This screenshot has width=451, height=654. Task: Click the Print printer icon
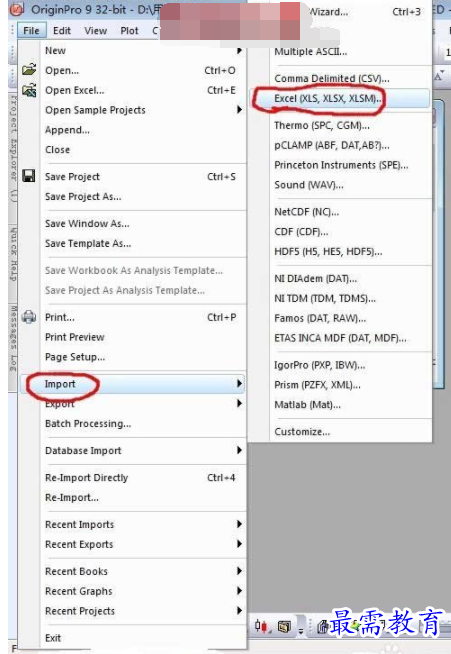[x=29, y=317]
